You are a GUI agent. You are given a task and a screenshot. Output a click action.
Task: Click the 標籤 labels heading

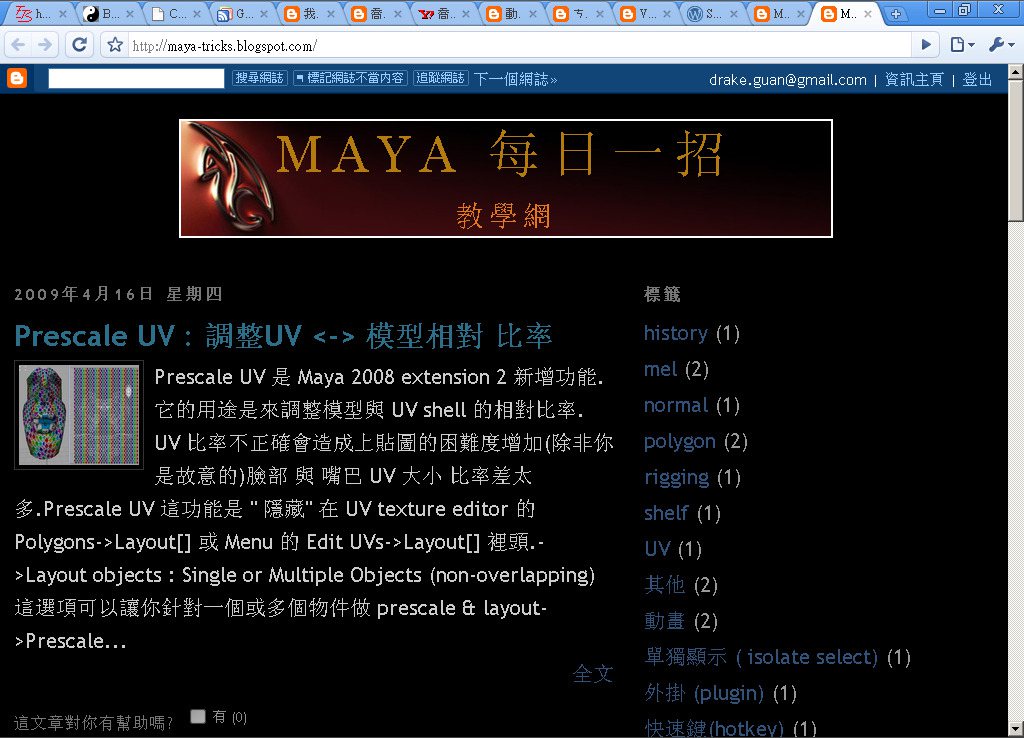tap(662, 294)
